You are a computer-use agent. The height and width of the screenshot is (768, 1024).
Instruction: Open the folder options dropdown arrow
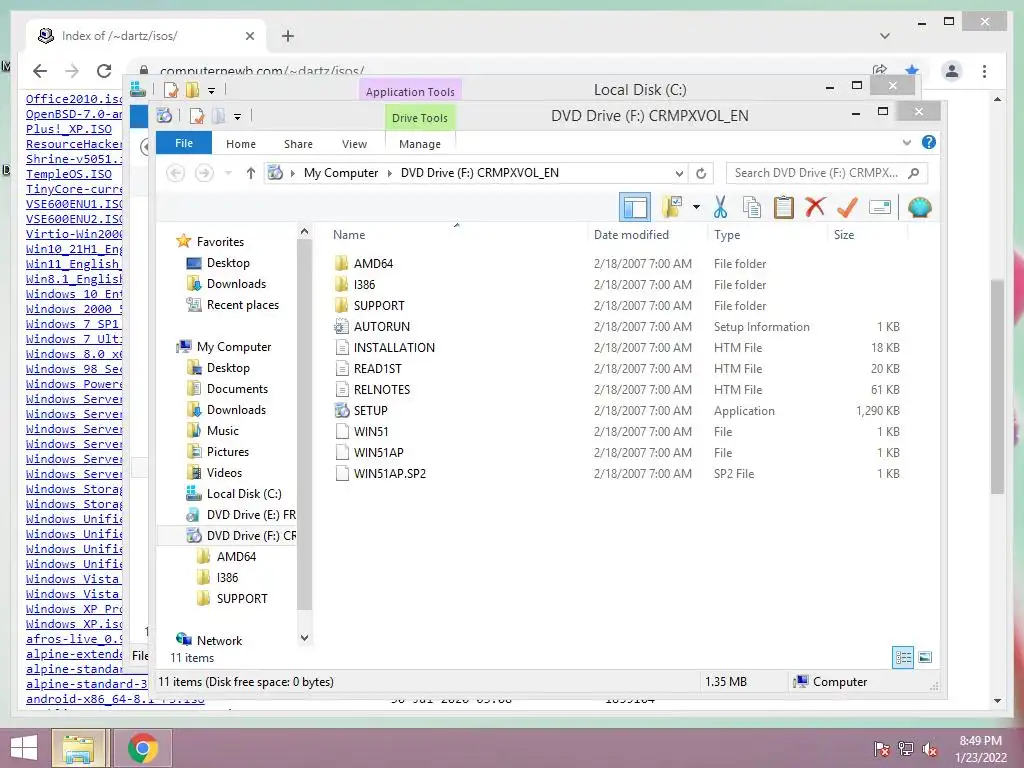696,208
